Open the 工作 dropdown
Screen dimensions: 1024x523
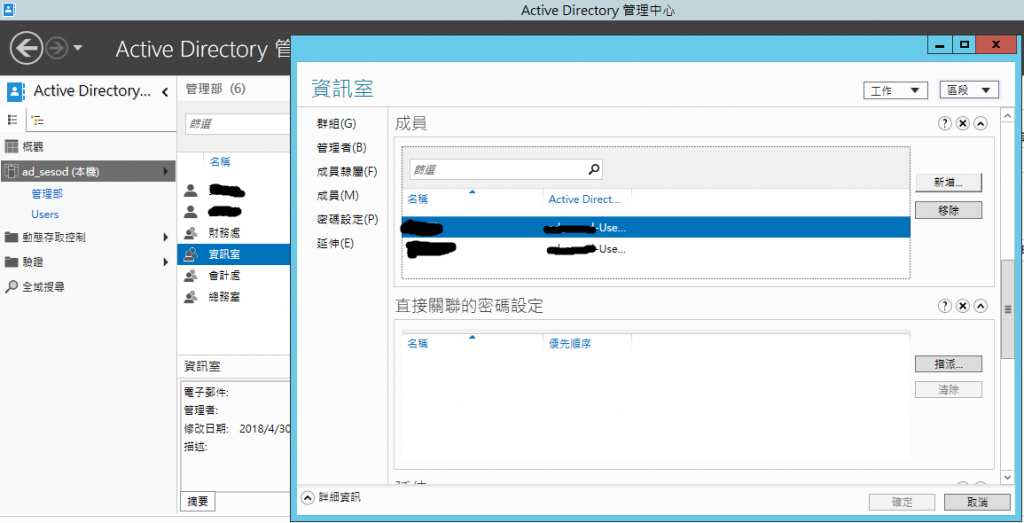tap(895, 91)
